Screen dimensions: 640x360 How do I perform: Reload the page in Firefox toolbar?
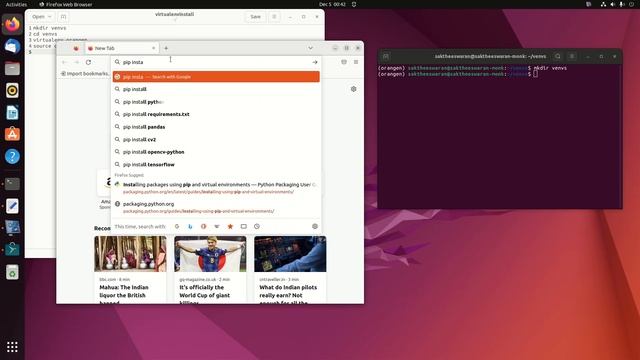[x=88, y=62]
